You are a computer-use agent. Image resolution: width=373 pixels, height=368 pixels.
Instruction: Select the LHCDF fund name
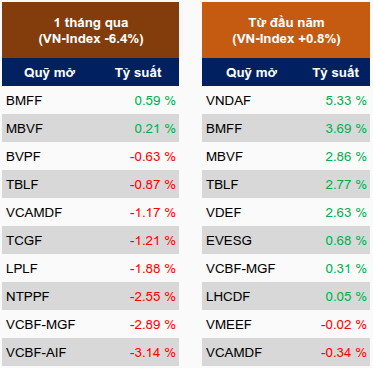tap(228, 296)
